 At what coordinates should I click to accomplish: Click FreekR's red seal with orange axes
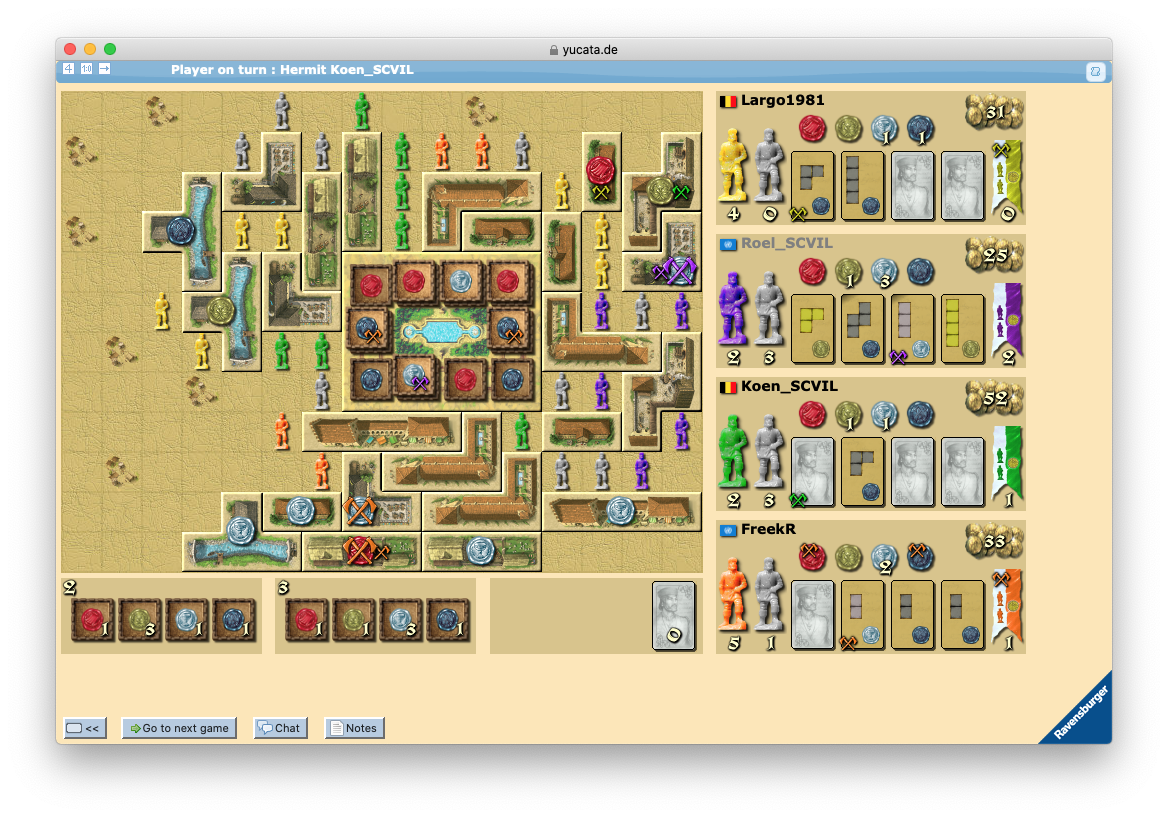pyautogui.click(x=812, y=557)
